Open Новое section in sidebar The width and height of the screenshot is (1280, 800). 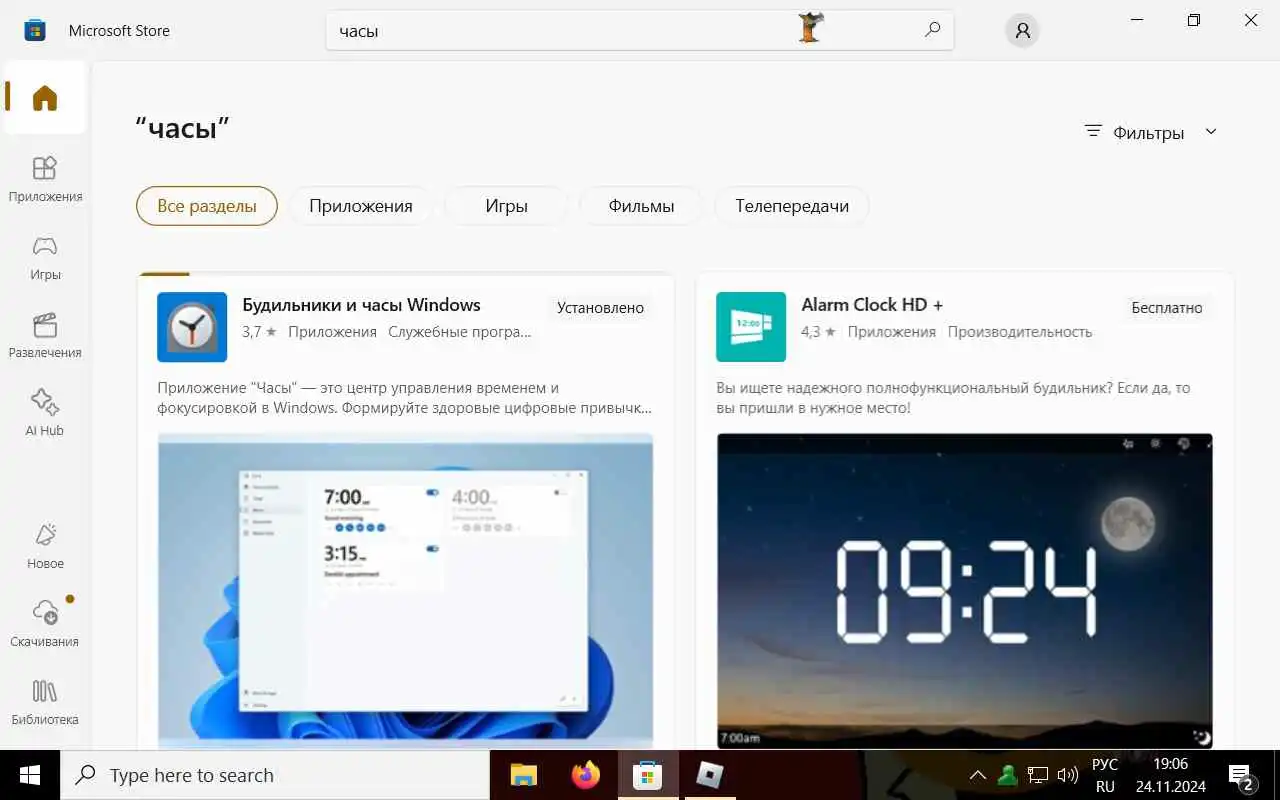point(45,546)
